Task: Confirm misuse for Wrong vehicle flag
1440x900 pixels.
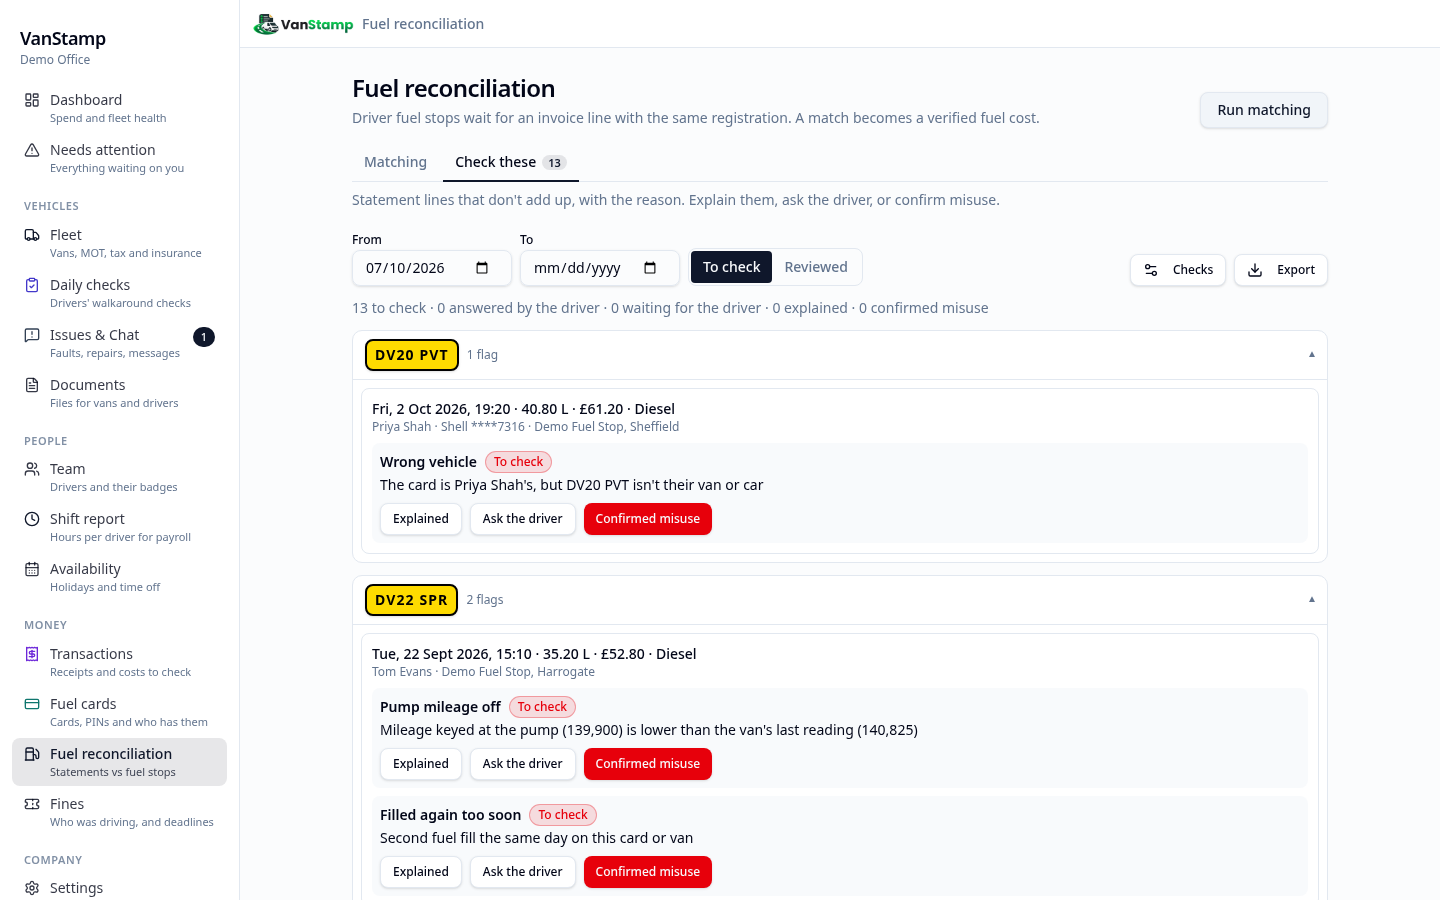Action: click(648, 519)
